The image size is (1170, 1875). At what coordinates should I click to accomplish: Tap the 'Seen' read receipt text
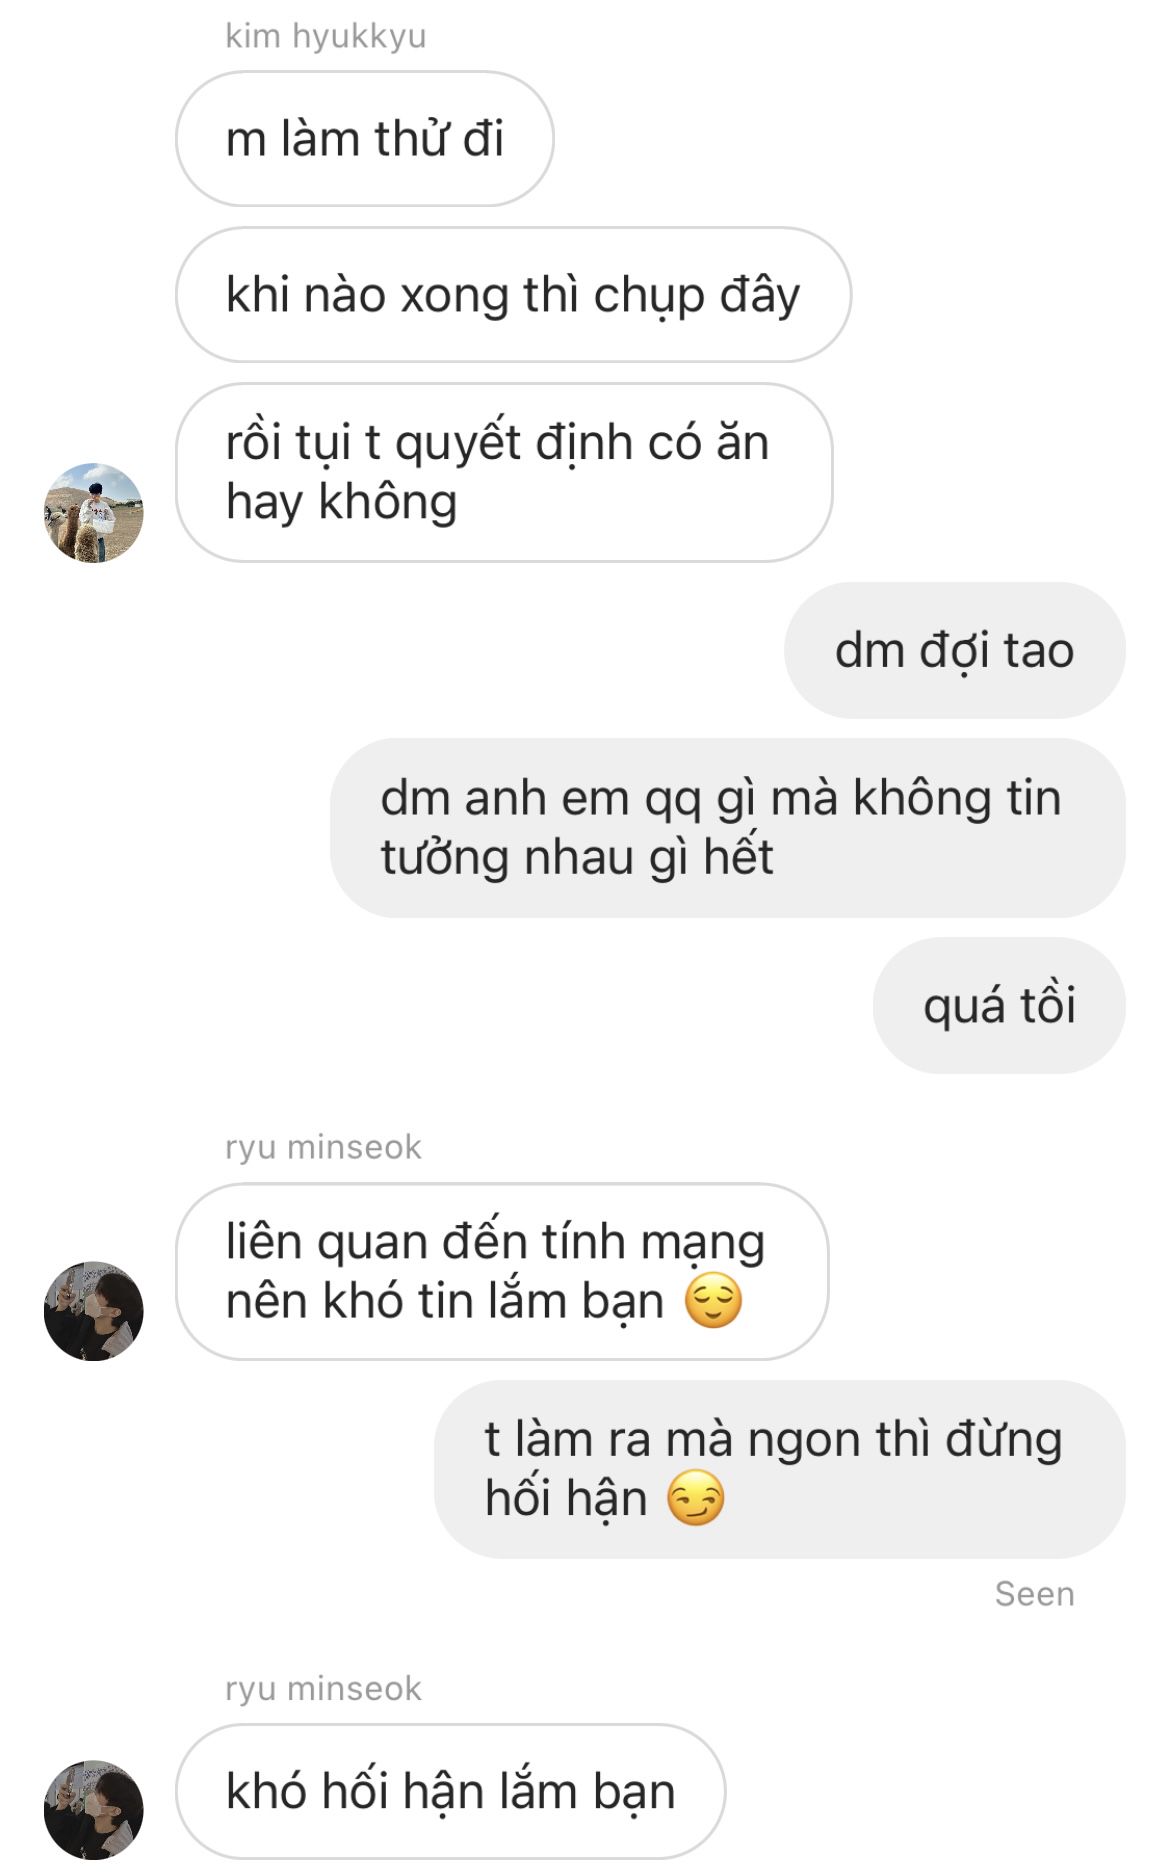pos(1034,1594)
